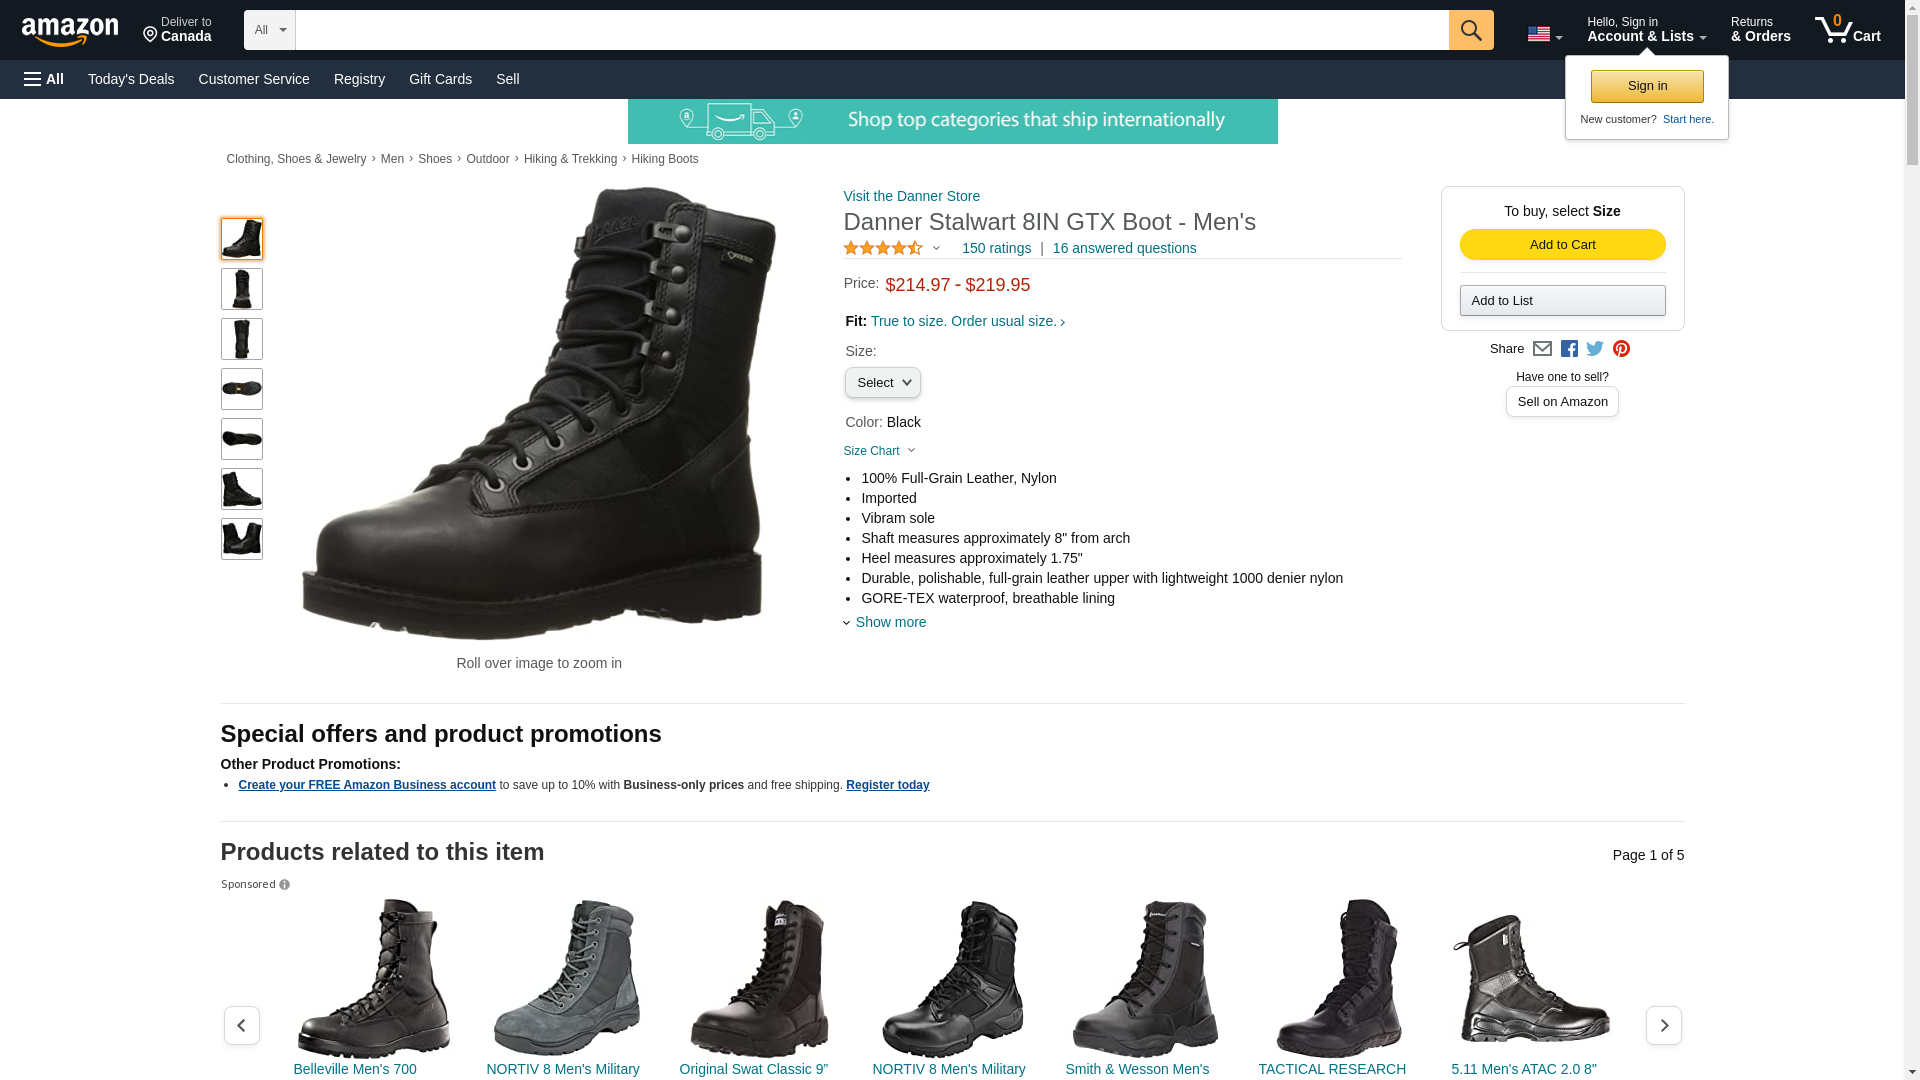1920x1080 pixels.
Task: Select the boot sole thumbnail image
Action: pyautogui.click(x=242, y=389)
